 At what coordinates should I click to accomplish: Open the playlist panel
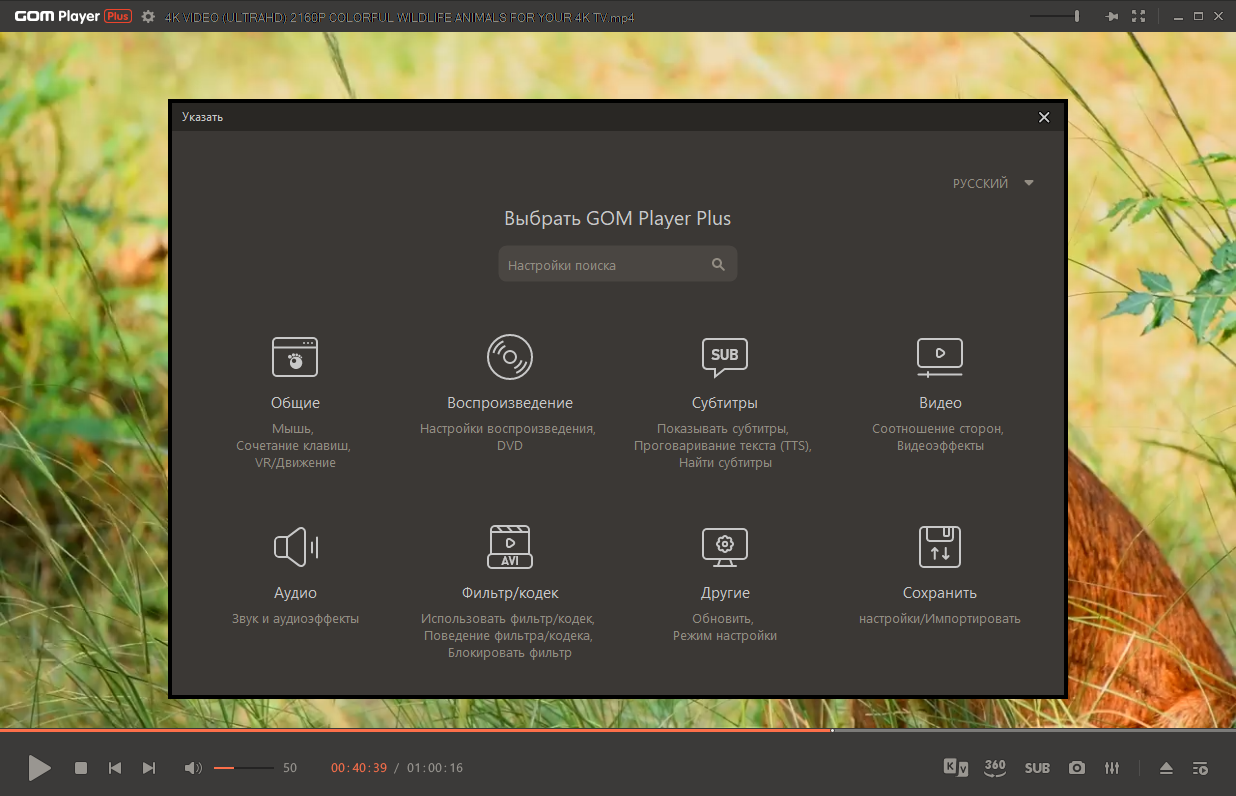1200,768
